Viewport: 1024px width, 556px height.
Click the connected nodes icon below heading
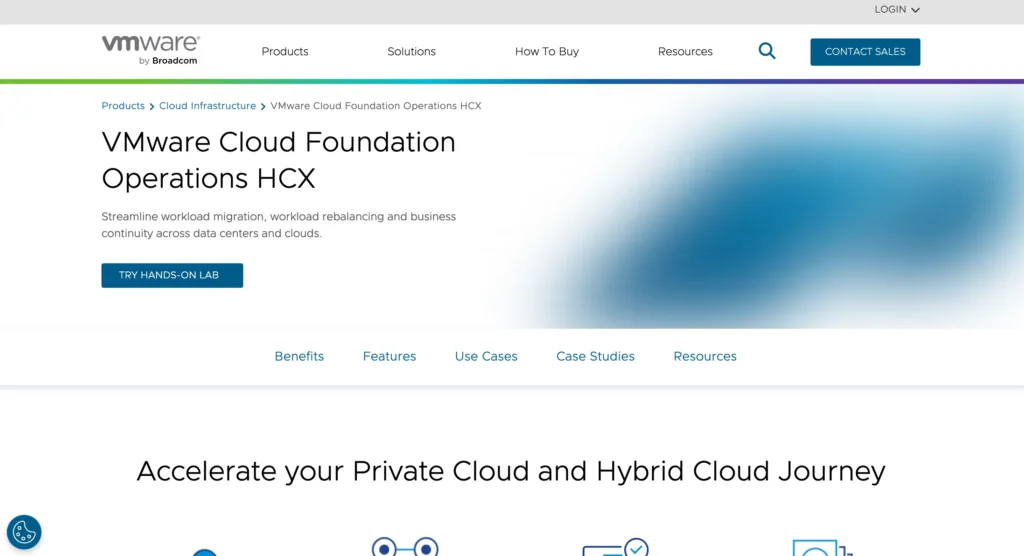pos(405,547)
